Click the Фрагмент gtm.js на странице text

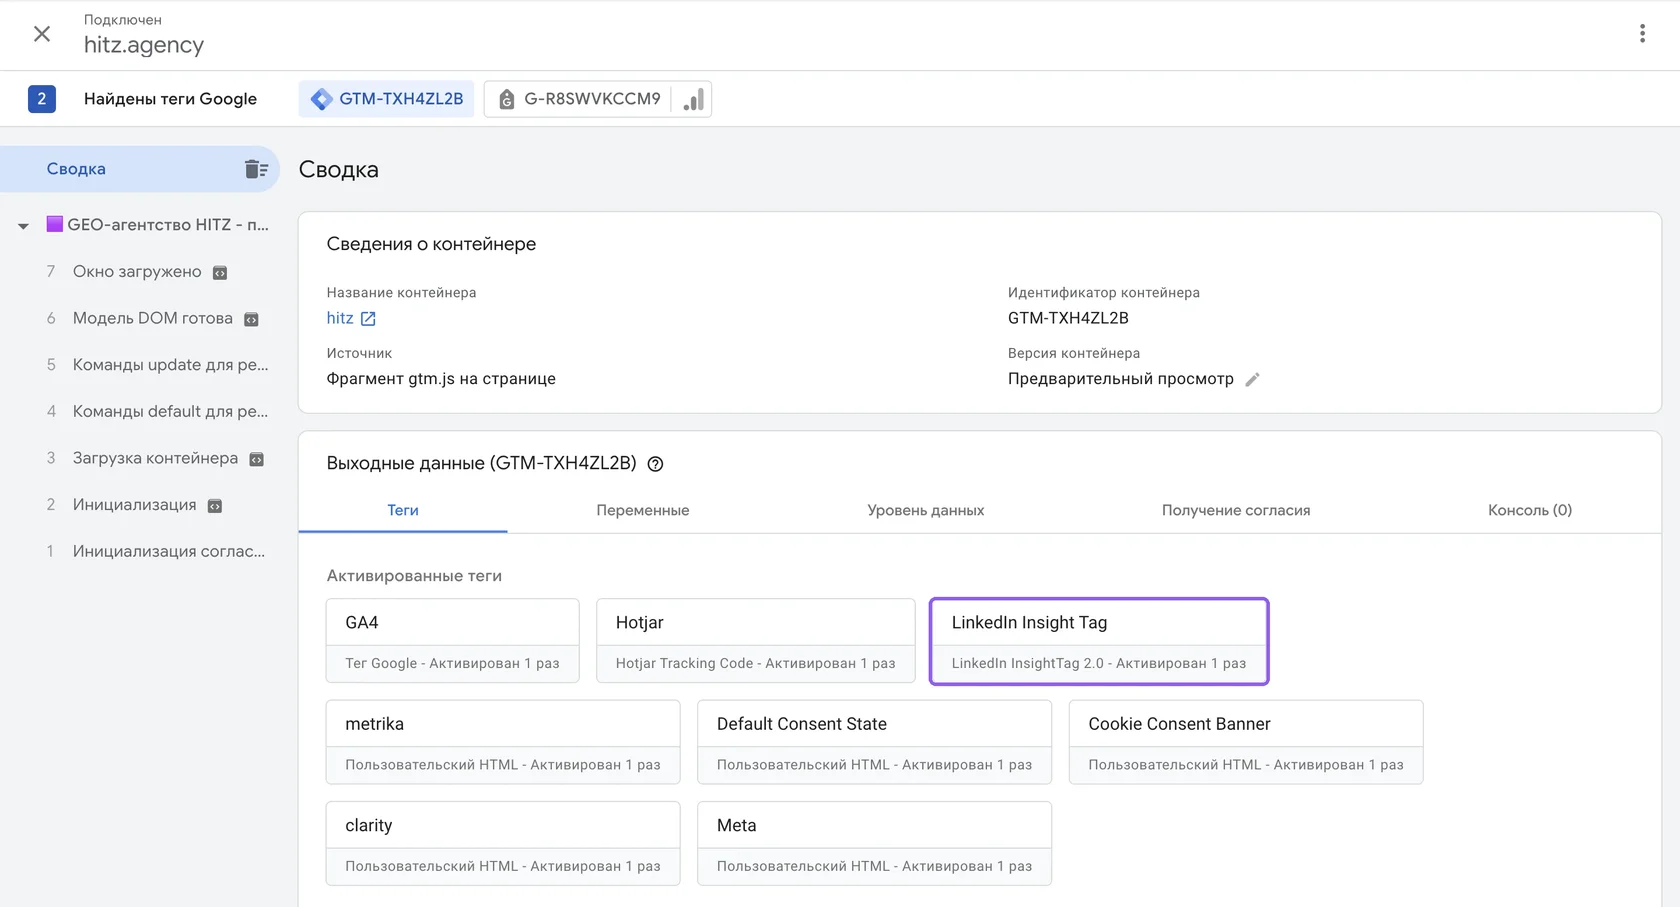pyautogui.click(x=441, y=379)
